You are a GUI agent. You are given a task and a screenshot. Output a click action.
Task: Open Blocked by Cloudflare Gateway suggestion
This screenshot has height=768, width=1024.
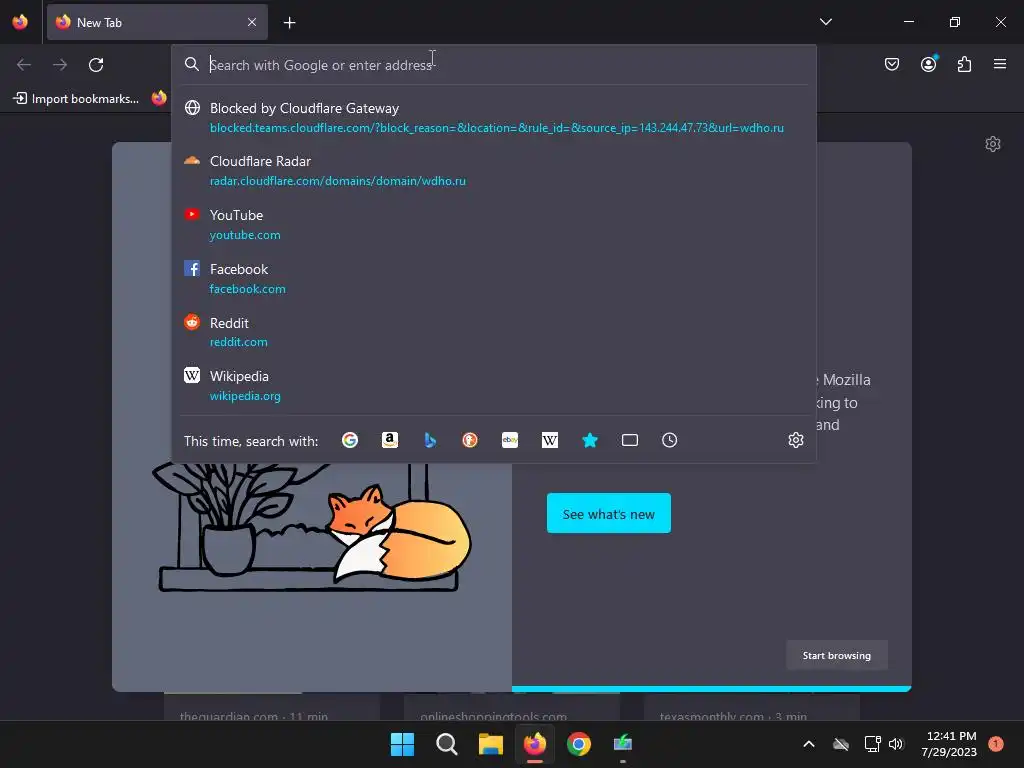[494, 118]
